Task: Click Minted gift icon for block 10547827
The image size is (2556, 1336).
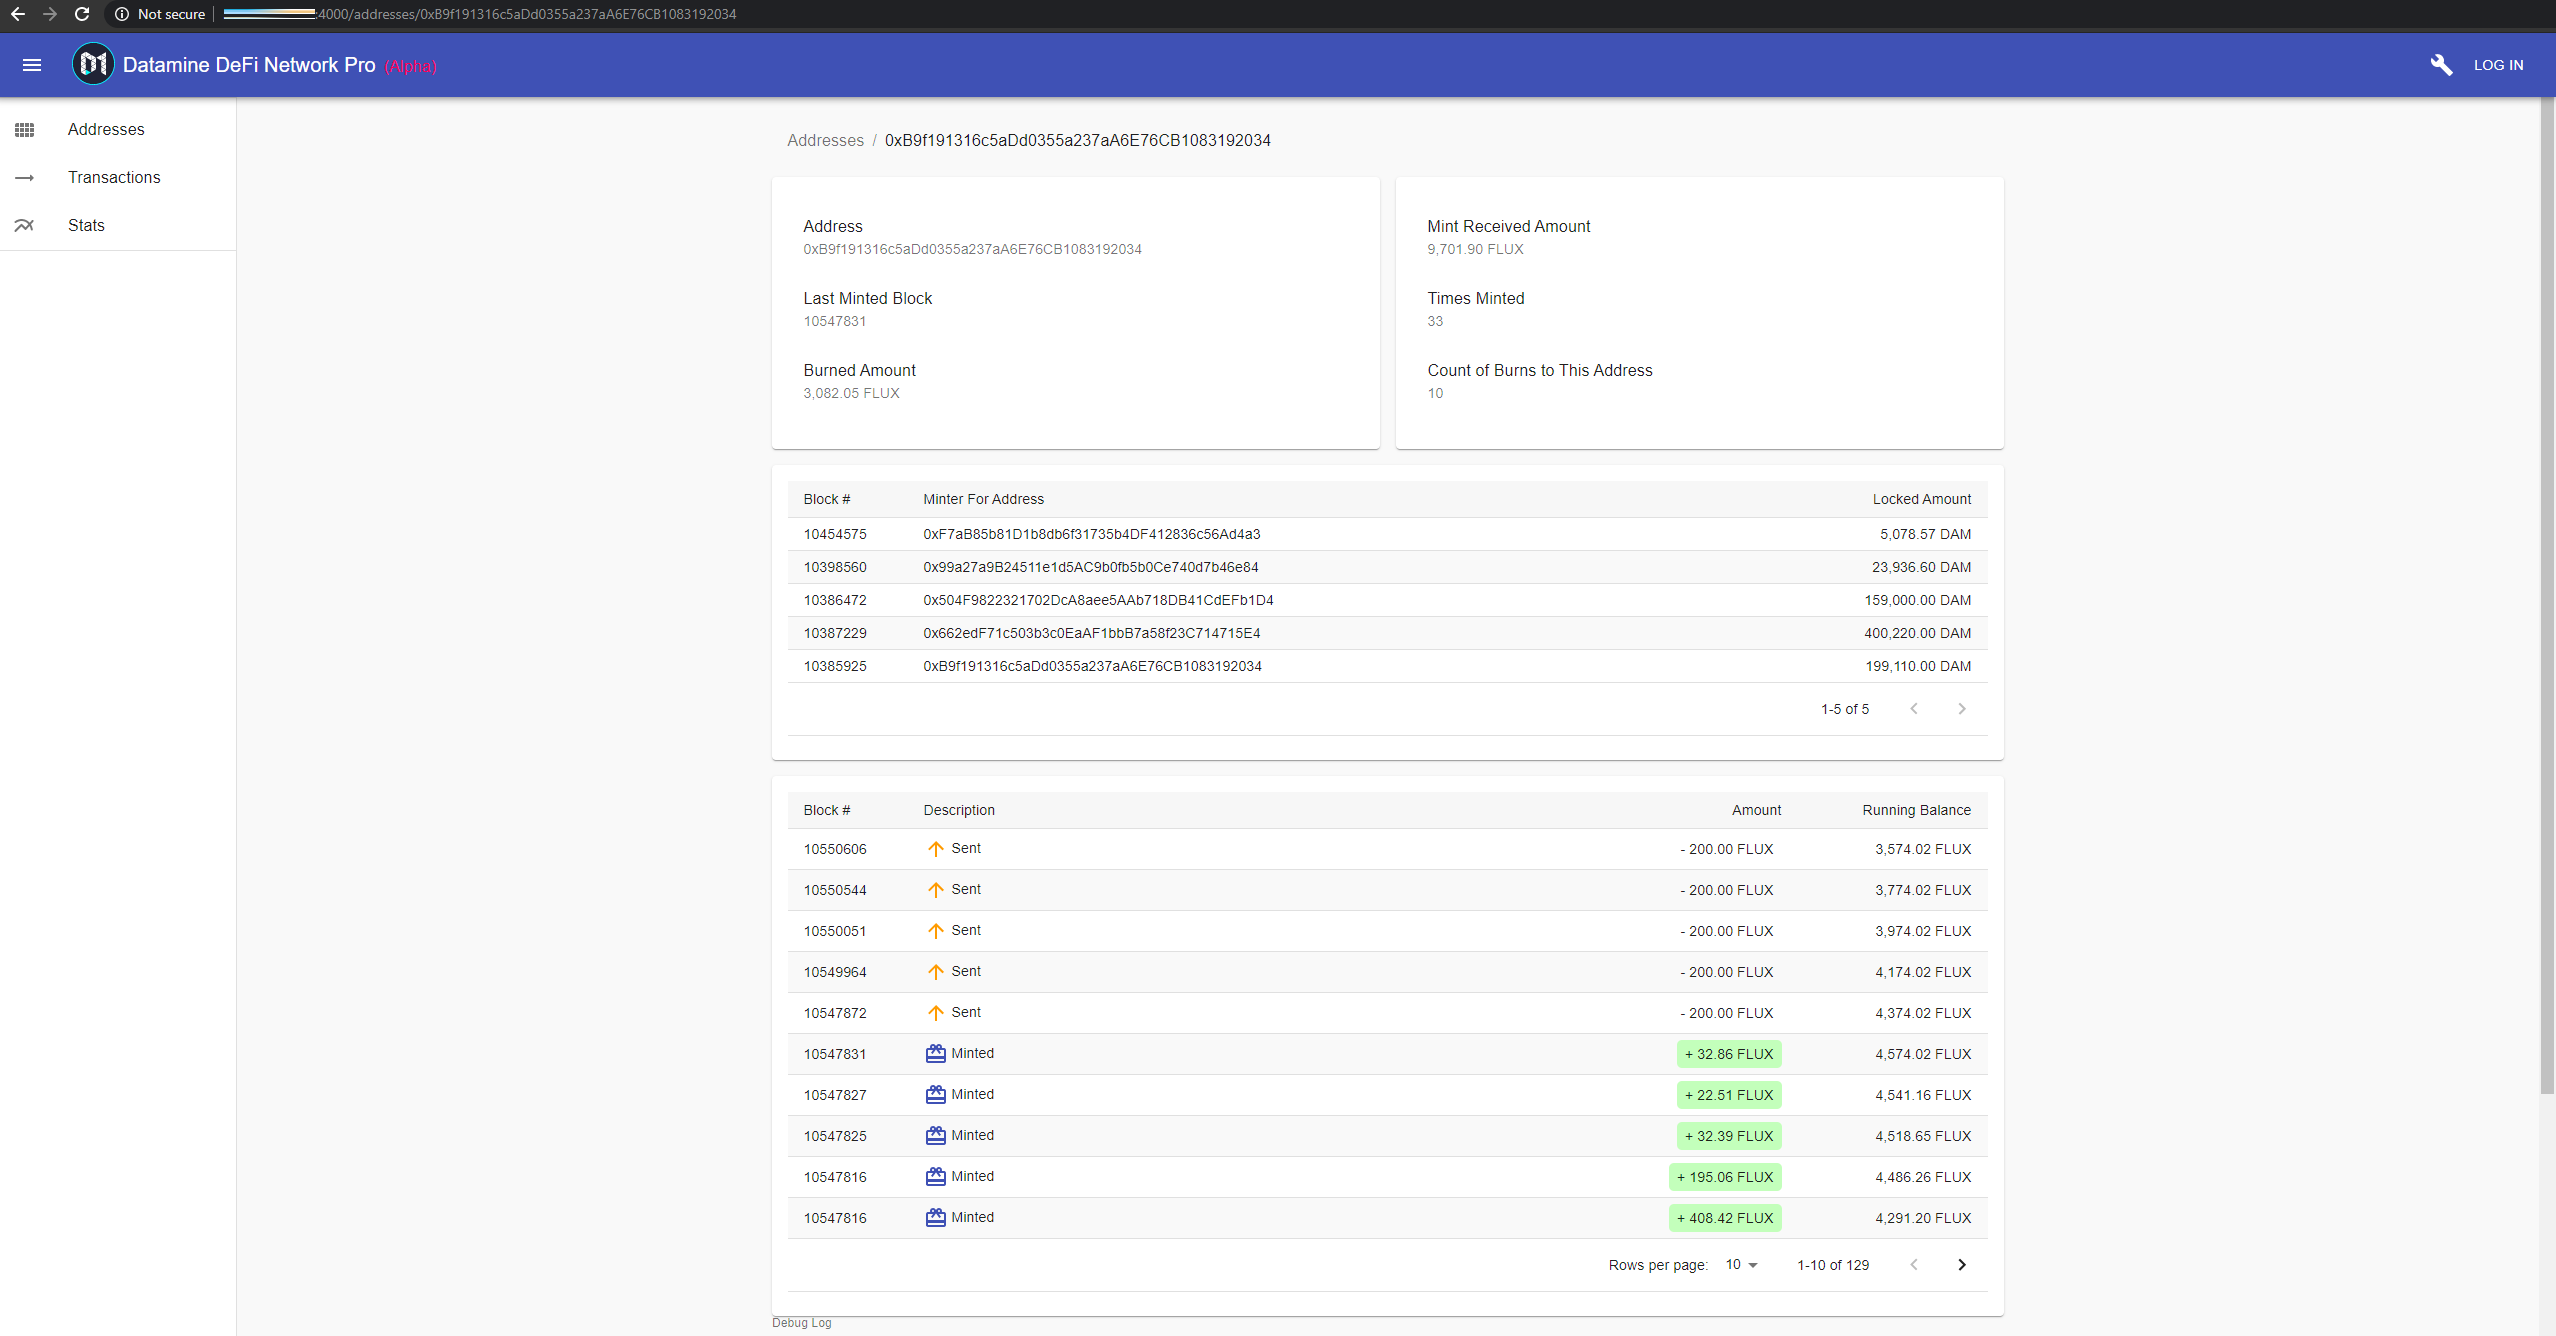Action: 935,1095
